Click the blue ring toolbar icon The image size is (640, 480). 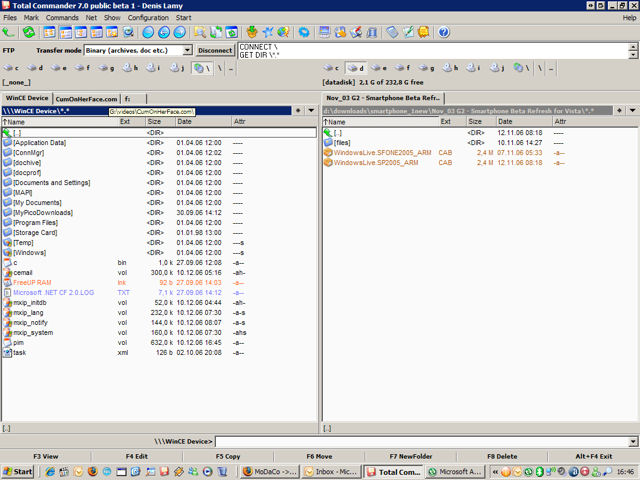[304, 32]
